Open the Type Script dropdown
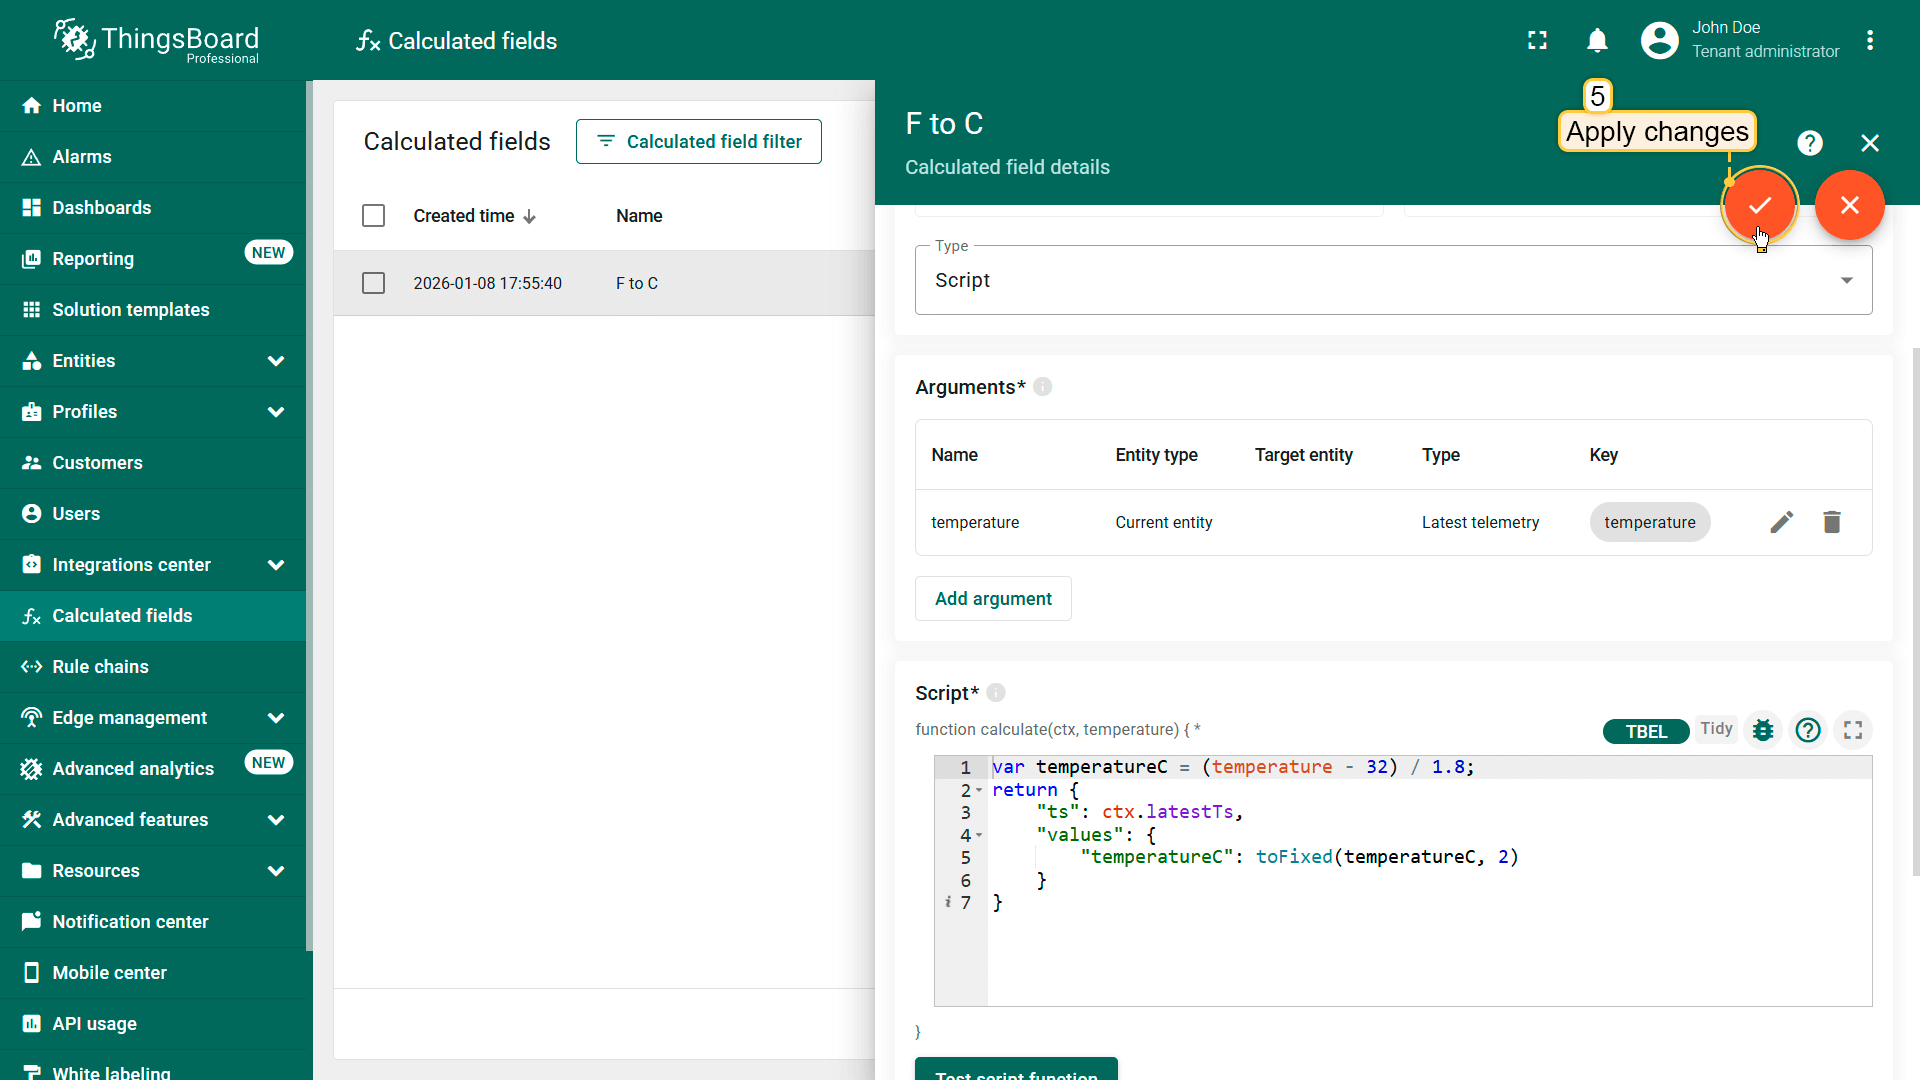The height and width of the screenshot is (1080, 1920). 1392,281
